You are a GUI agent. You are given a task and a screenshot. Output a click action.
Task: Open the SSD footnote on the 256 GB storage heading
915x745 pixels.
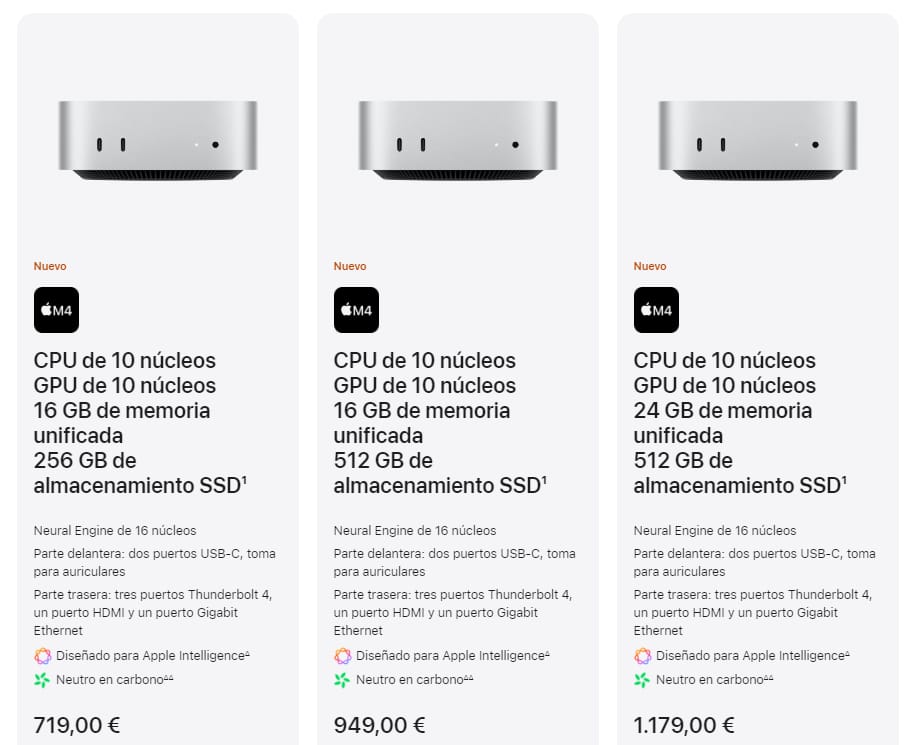pos(244,480)
